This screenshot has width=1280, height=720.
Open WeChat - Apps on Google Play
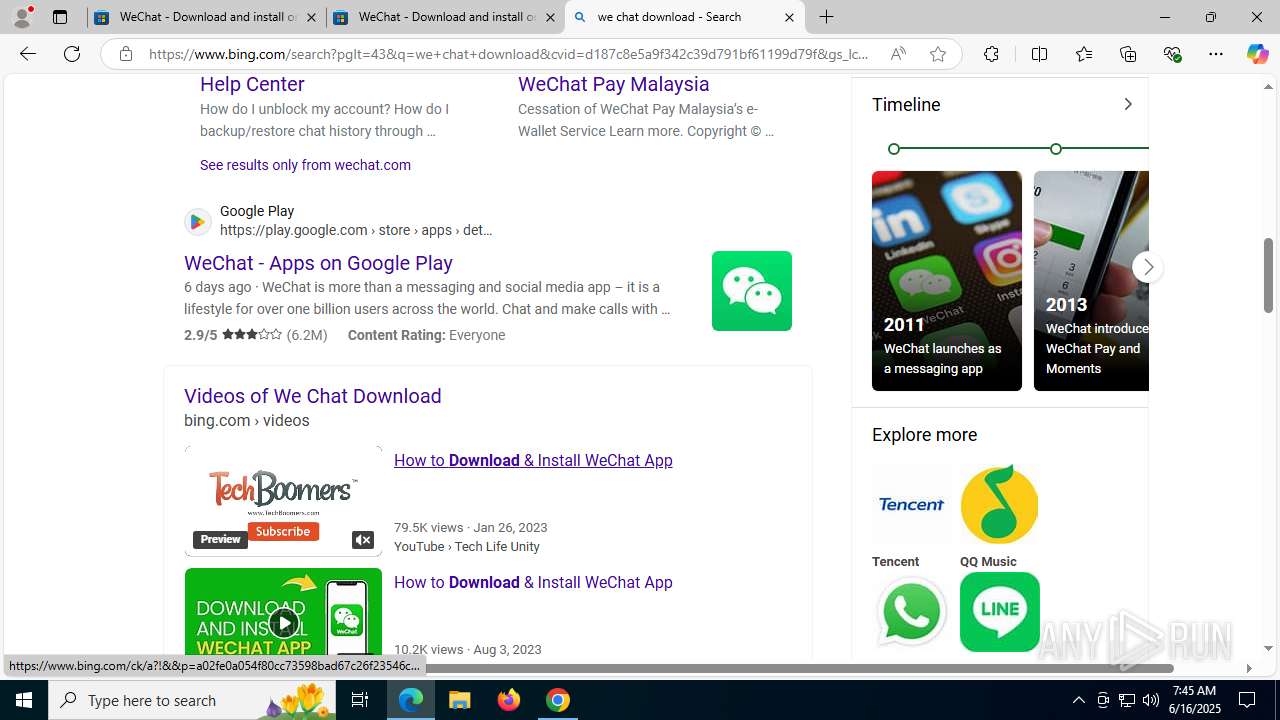pyautogui.click(x=318, y=263)
